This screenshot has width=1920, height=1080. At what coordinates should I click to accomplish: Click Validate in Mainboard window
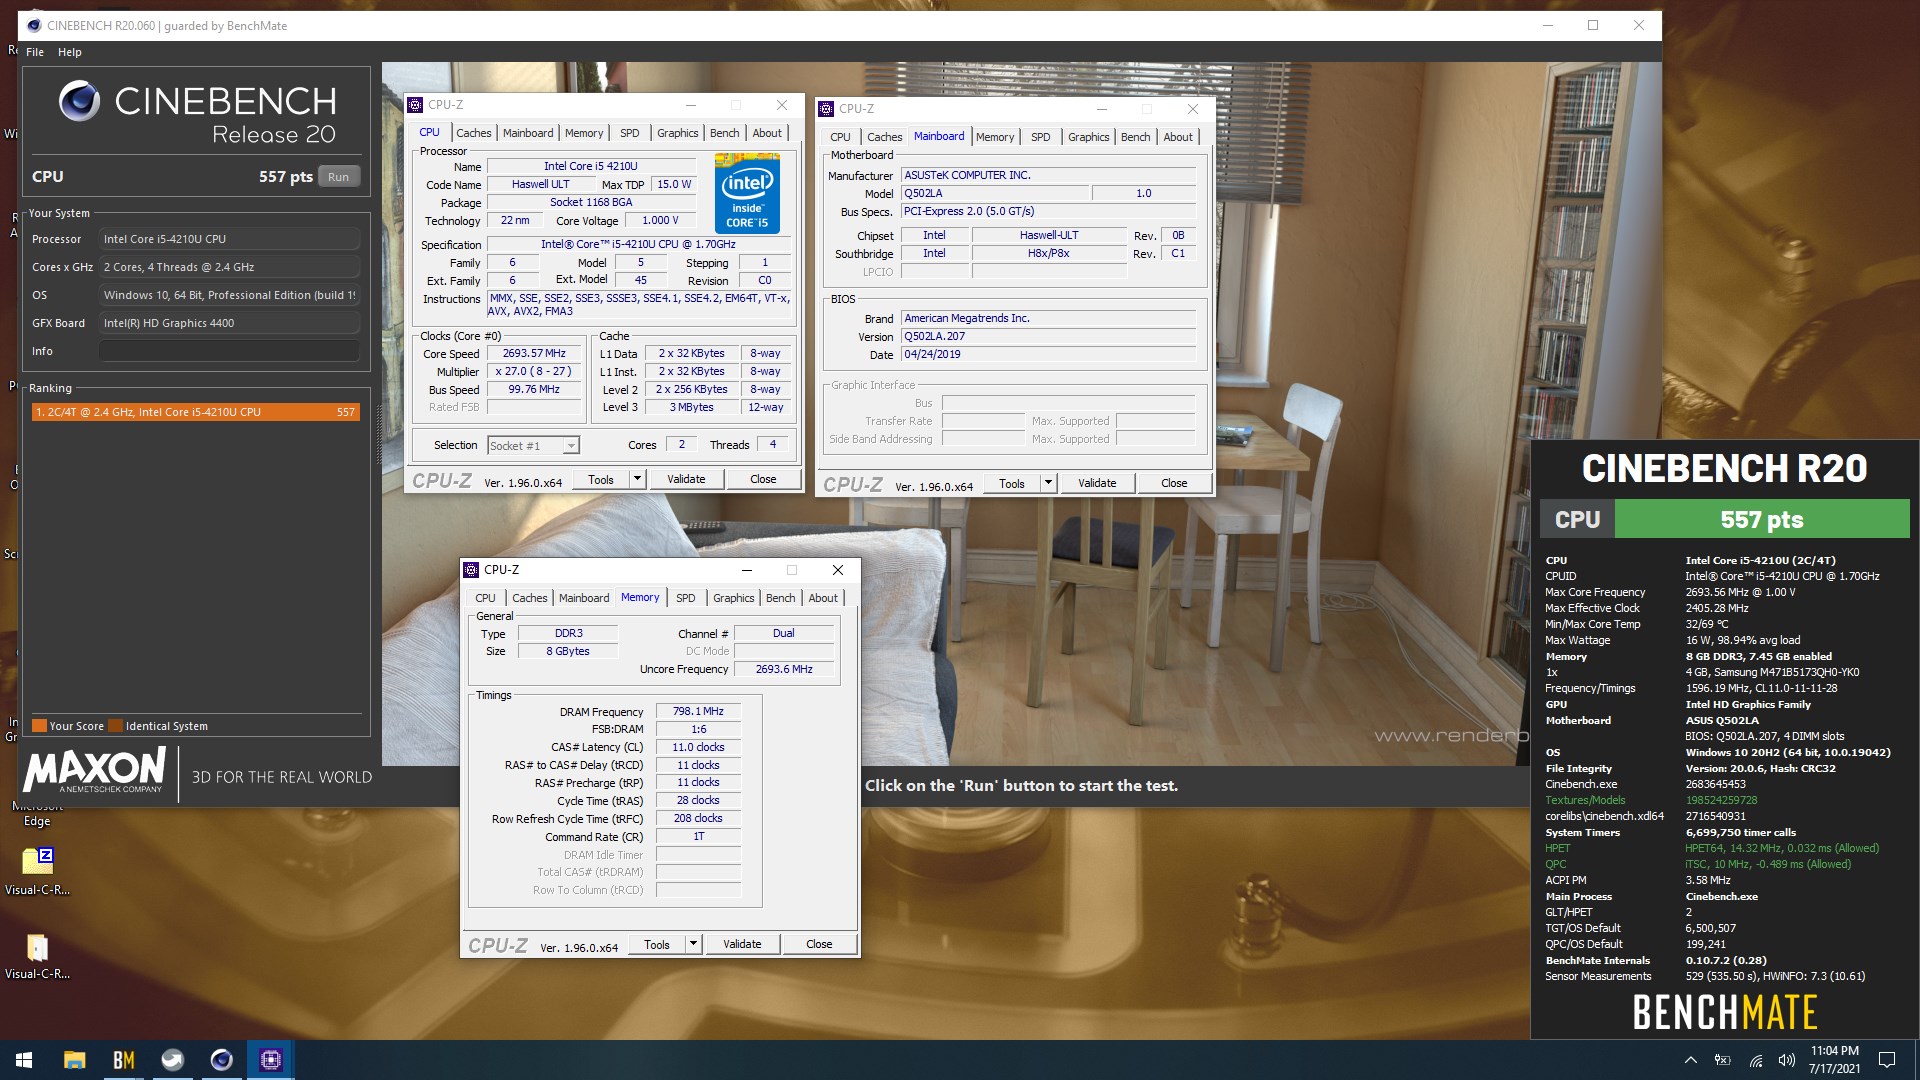(x=1097, y=484)
